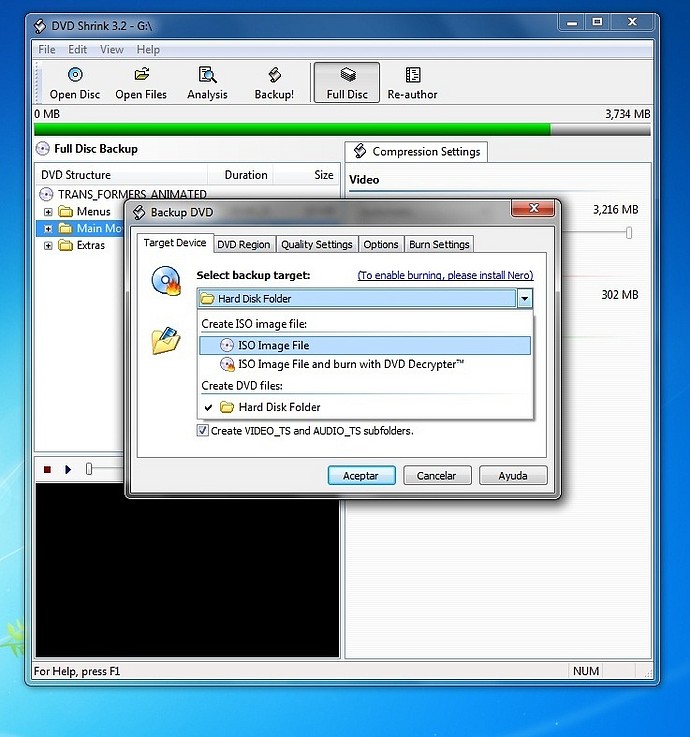Click the TRANS_FORMERS_ANIMATED disc icon
The height and width of the screenshot is (737, 690).
(x=46, y=194)
